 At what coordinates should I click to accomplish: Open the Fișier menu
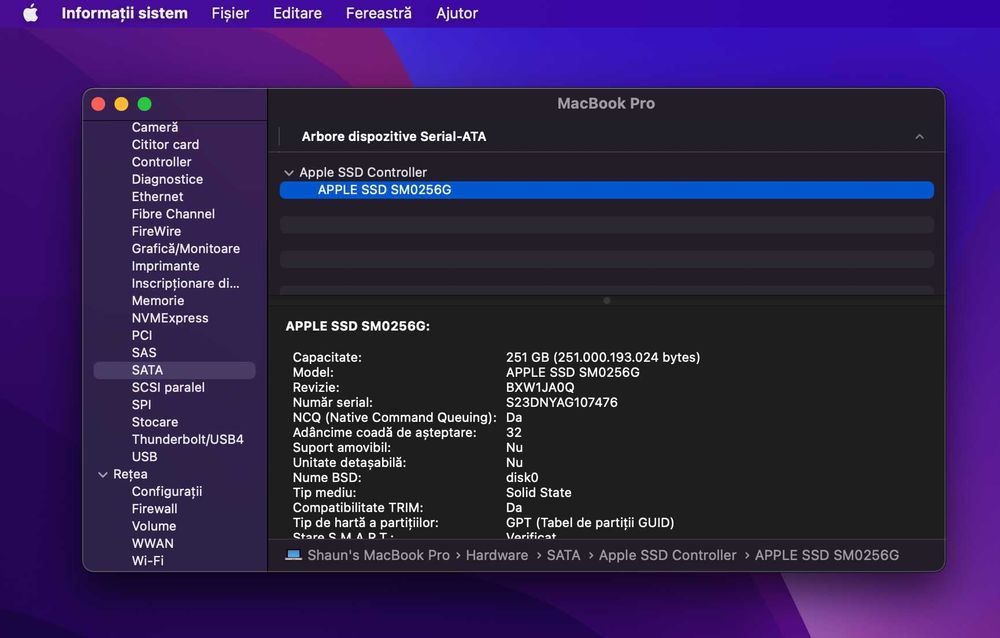pyautogui.click(x=230, y=13)
